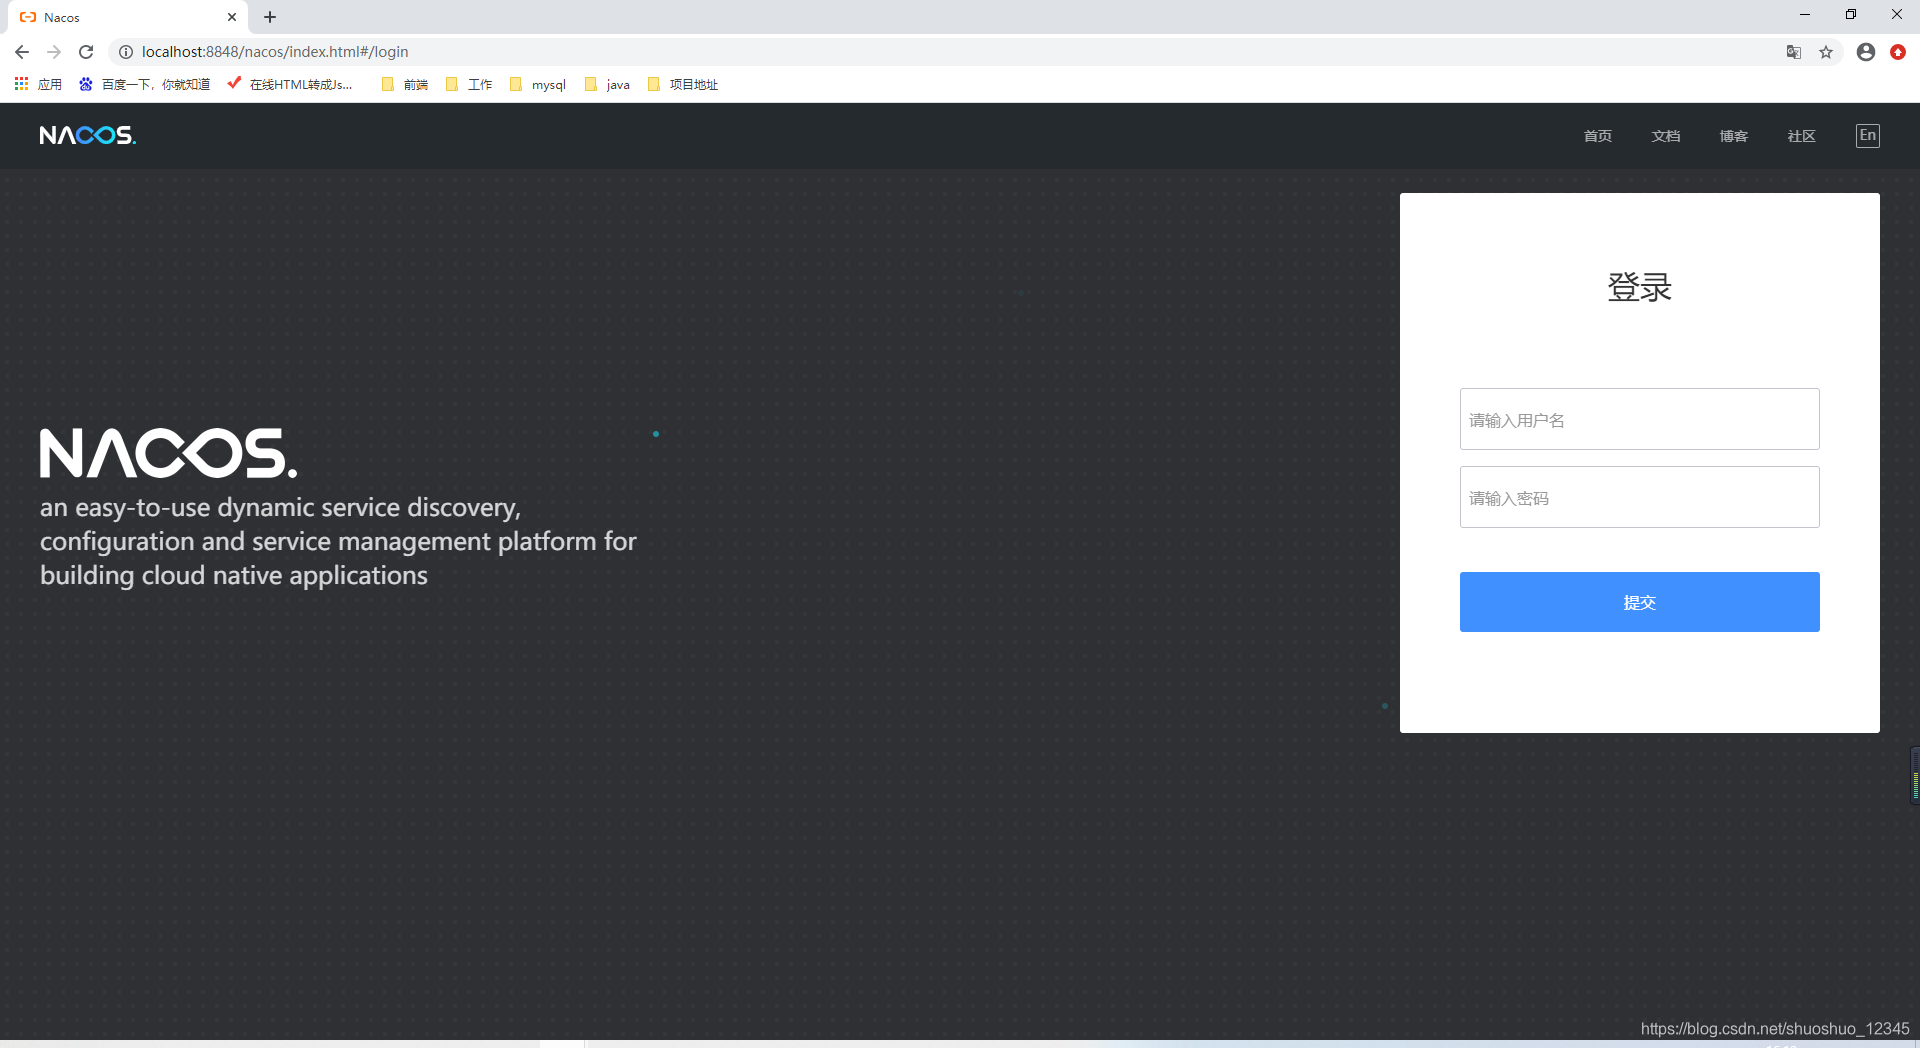Open 社区 in the navigation
1920x1048 pixels.
1802,136
